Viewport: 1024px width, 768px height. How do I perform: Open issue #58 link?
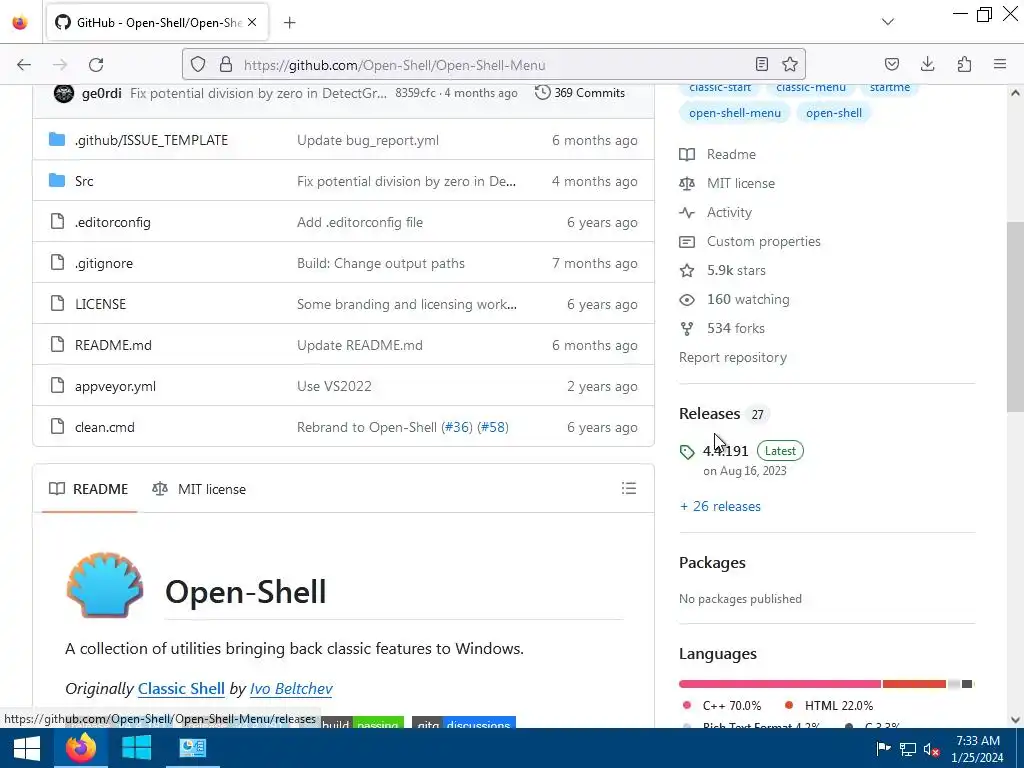[x=493, y=428]
